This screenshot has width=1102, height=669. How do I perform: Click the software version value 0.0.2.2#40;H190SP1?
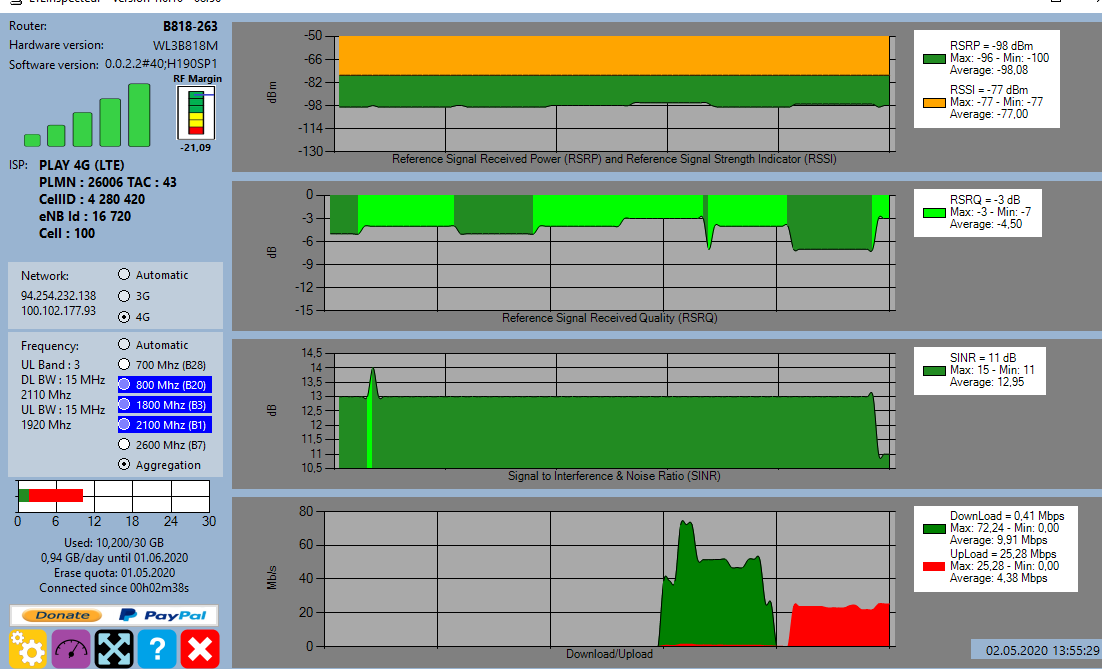tap(162, 64)
